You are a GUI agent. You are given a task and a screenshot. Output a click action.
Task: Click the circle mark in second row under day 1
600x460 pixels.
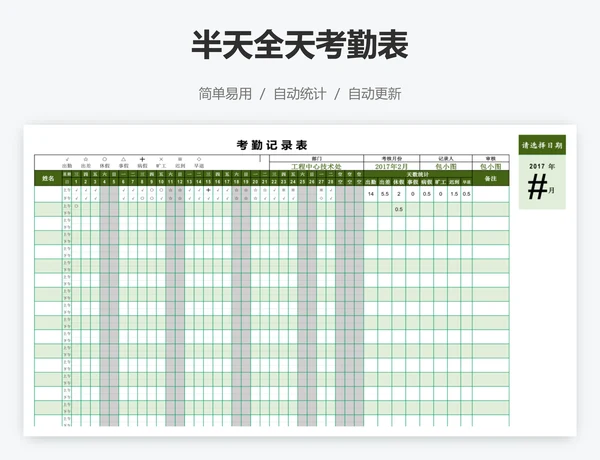tap(76, 206)
